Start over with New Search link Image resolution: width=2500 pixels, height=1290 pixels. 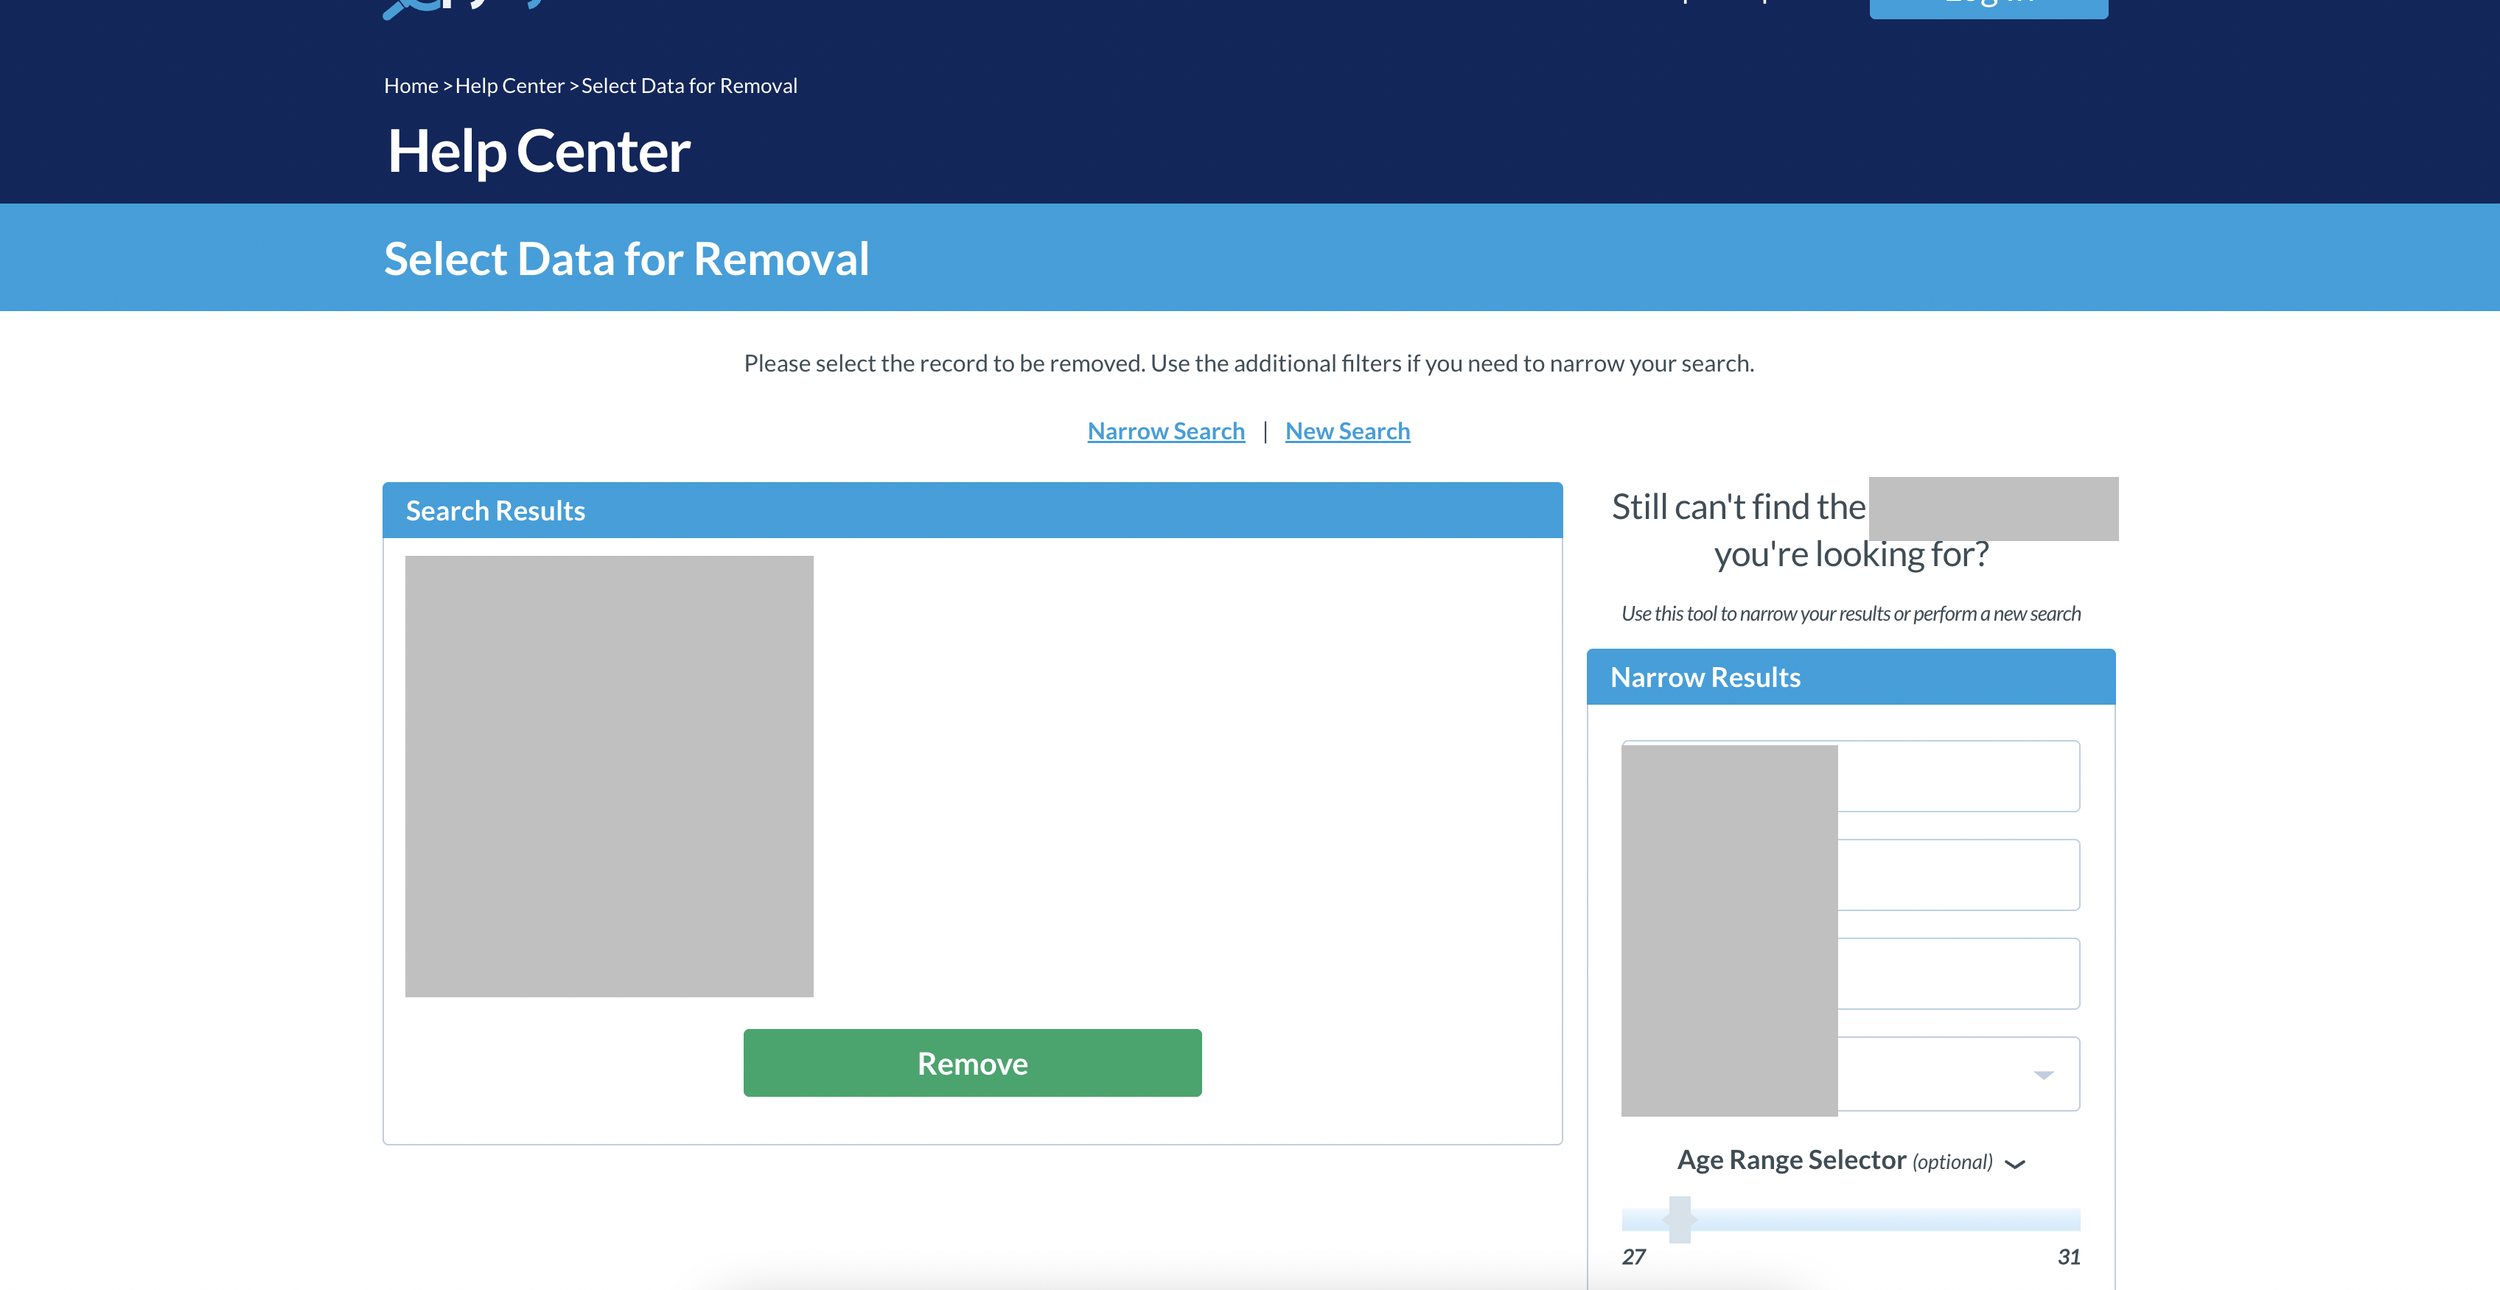pyautogui.click(x=1347, y=431)
